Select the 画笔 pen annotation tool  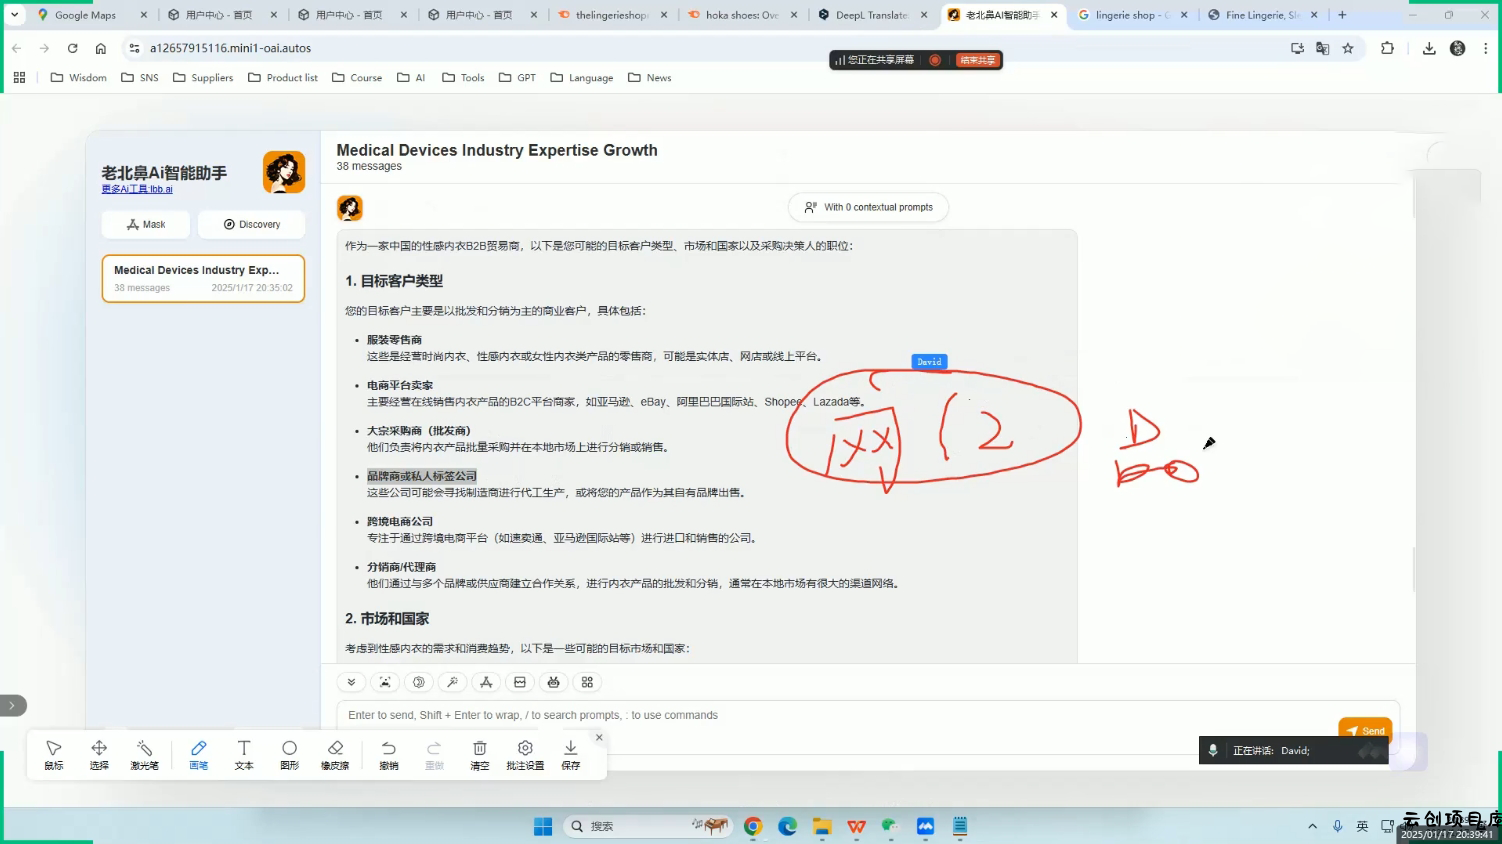pos(198,754)
